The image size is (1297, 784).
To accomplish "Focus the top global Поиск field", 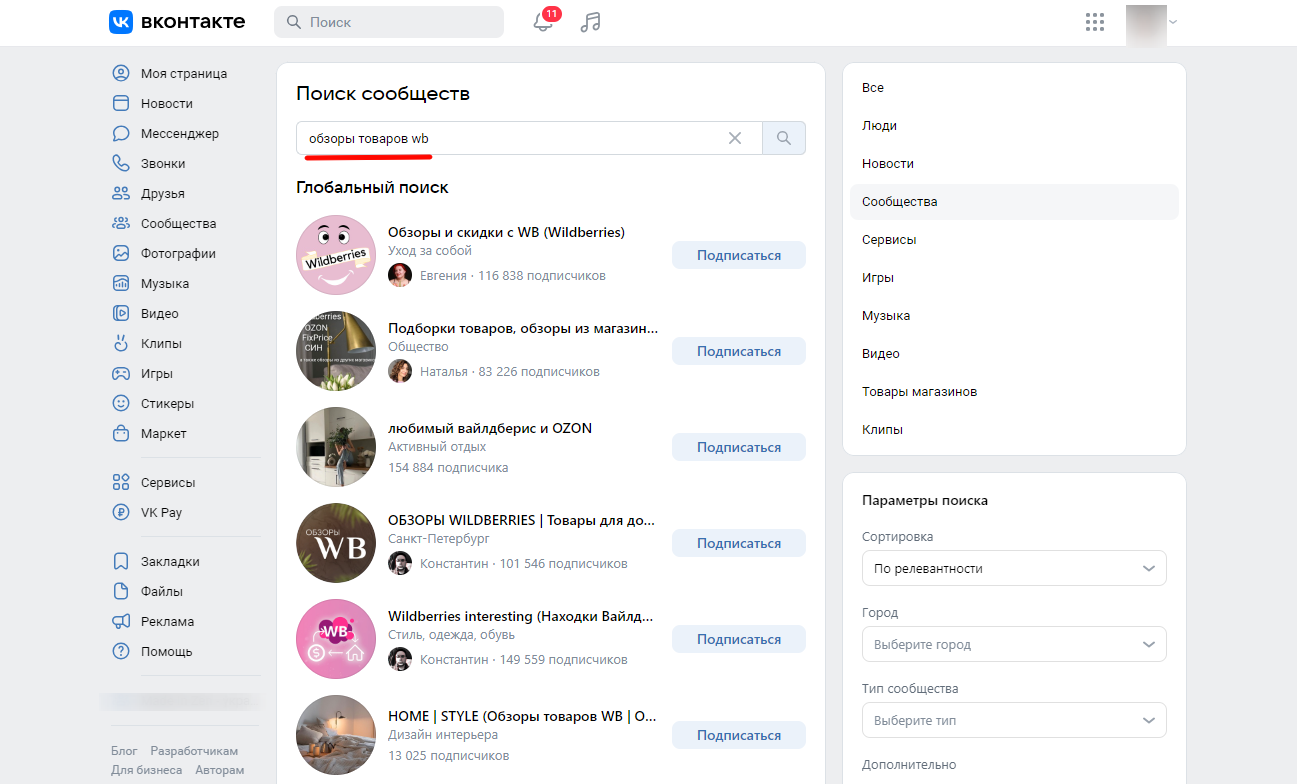I will point(389,22).
